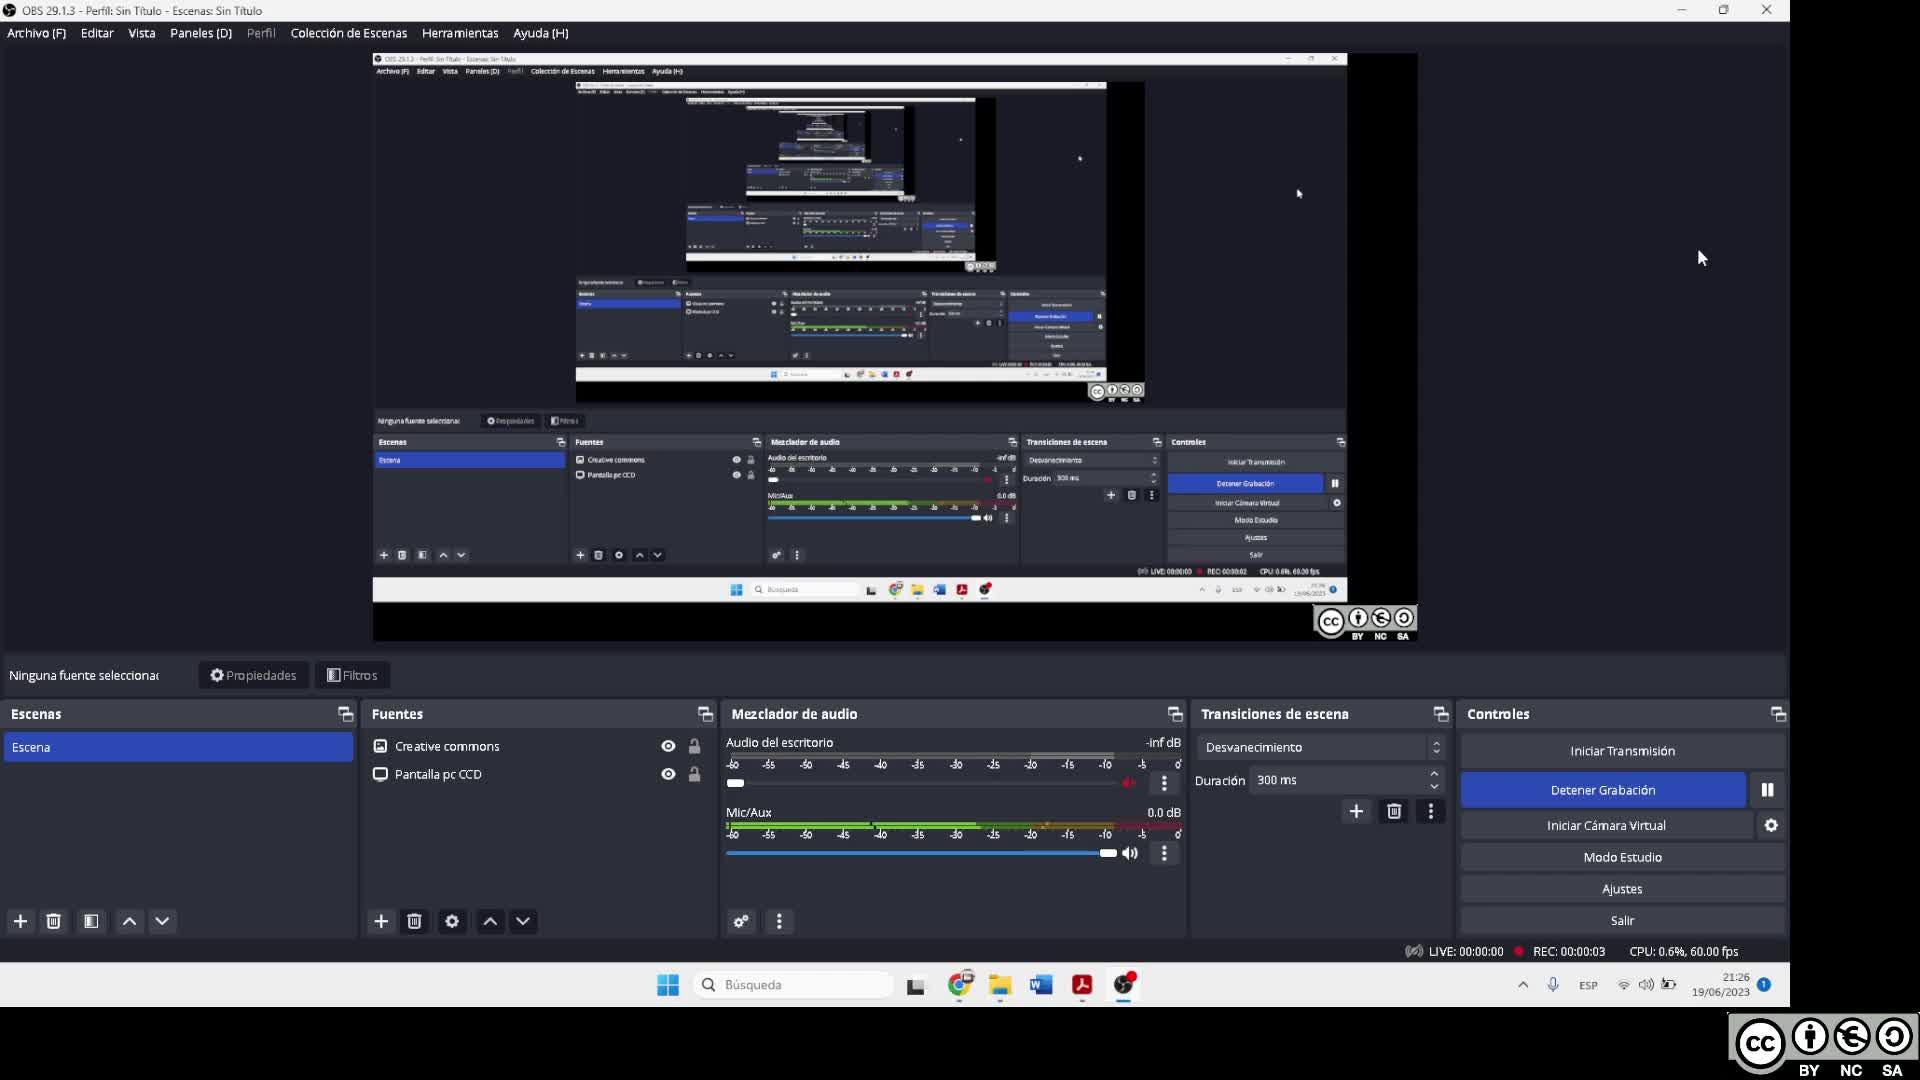The image size is (1920, 1080).
Task: Open the Herramientas menu
Action: point(459,33)
